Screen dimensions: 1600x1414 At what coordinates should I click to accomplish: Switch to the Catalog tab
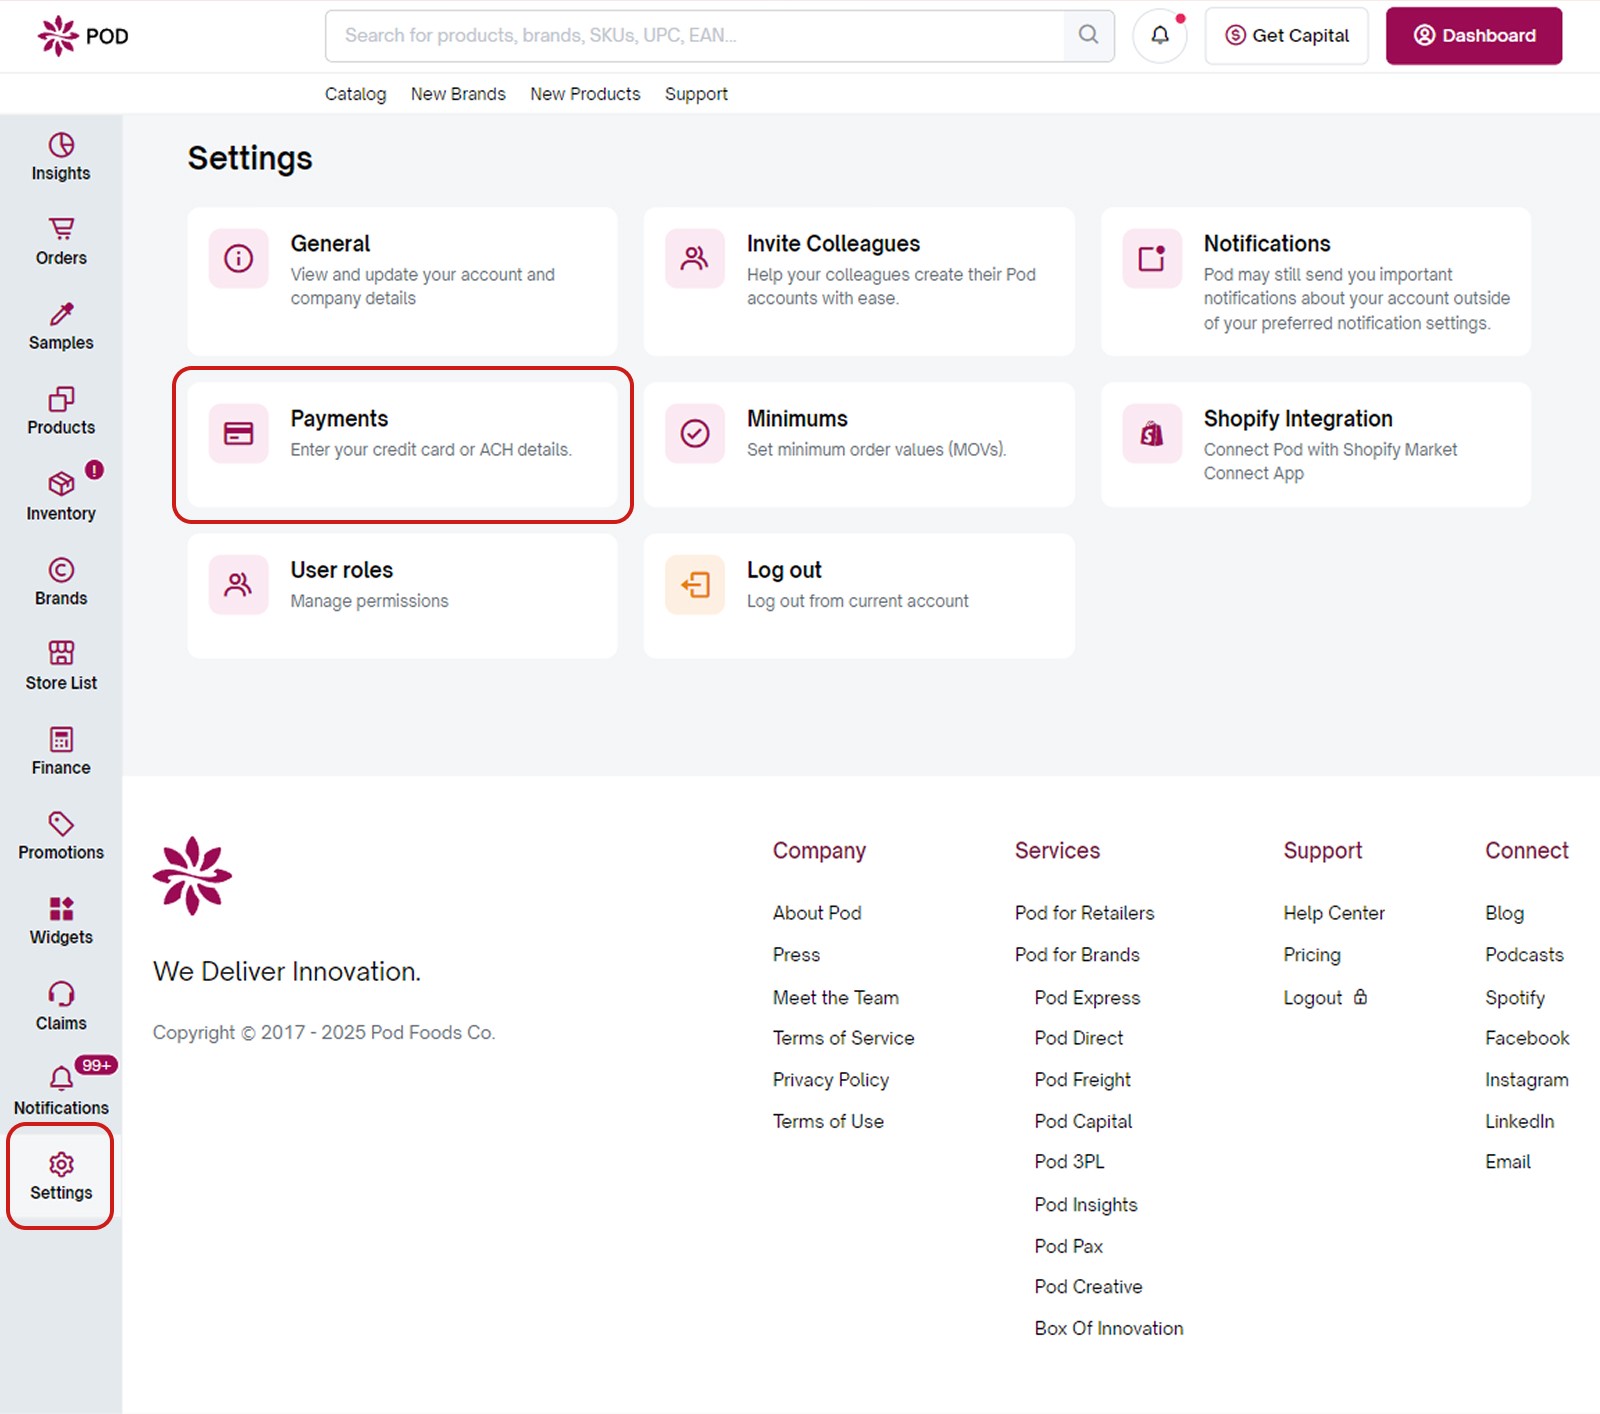point(355,93)
